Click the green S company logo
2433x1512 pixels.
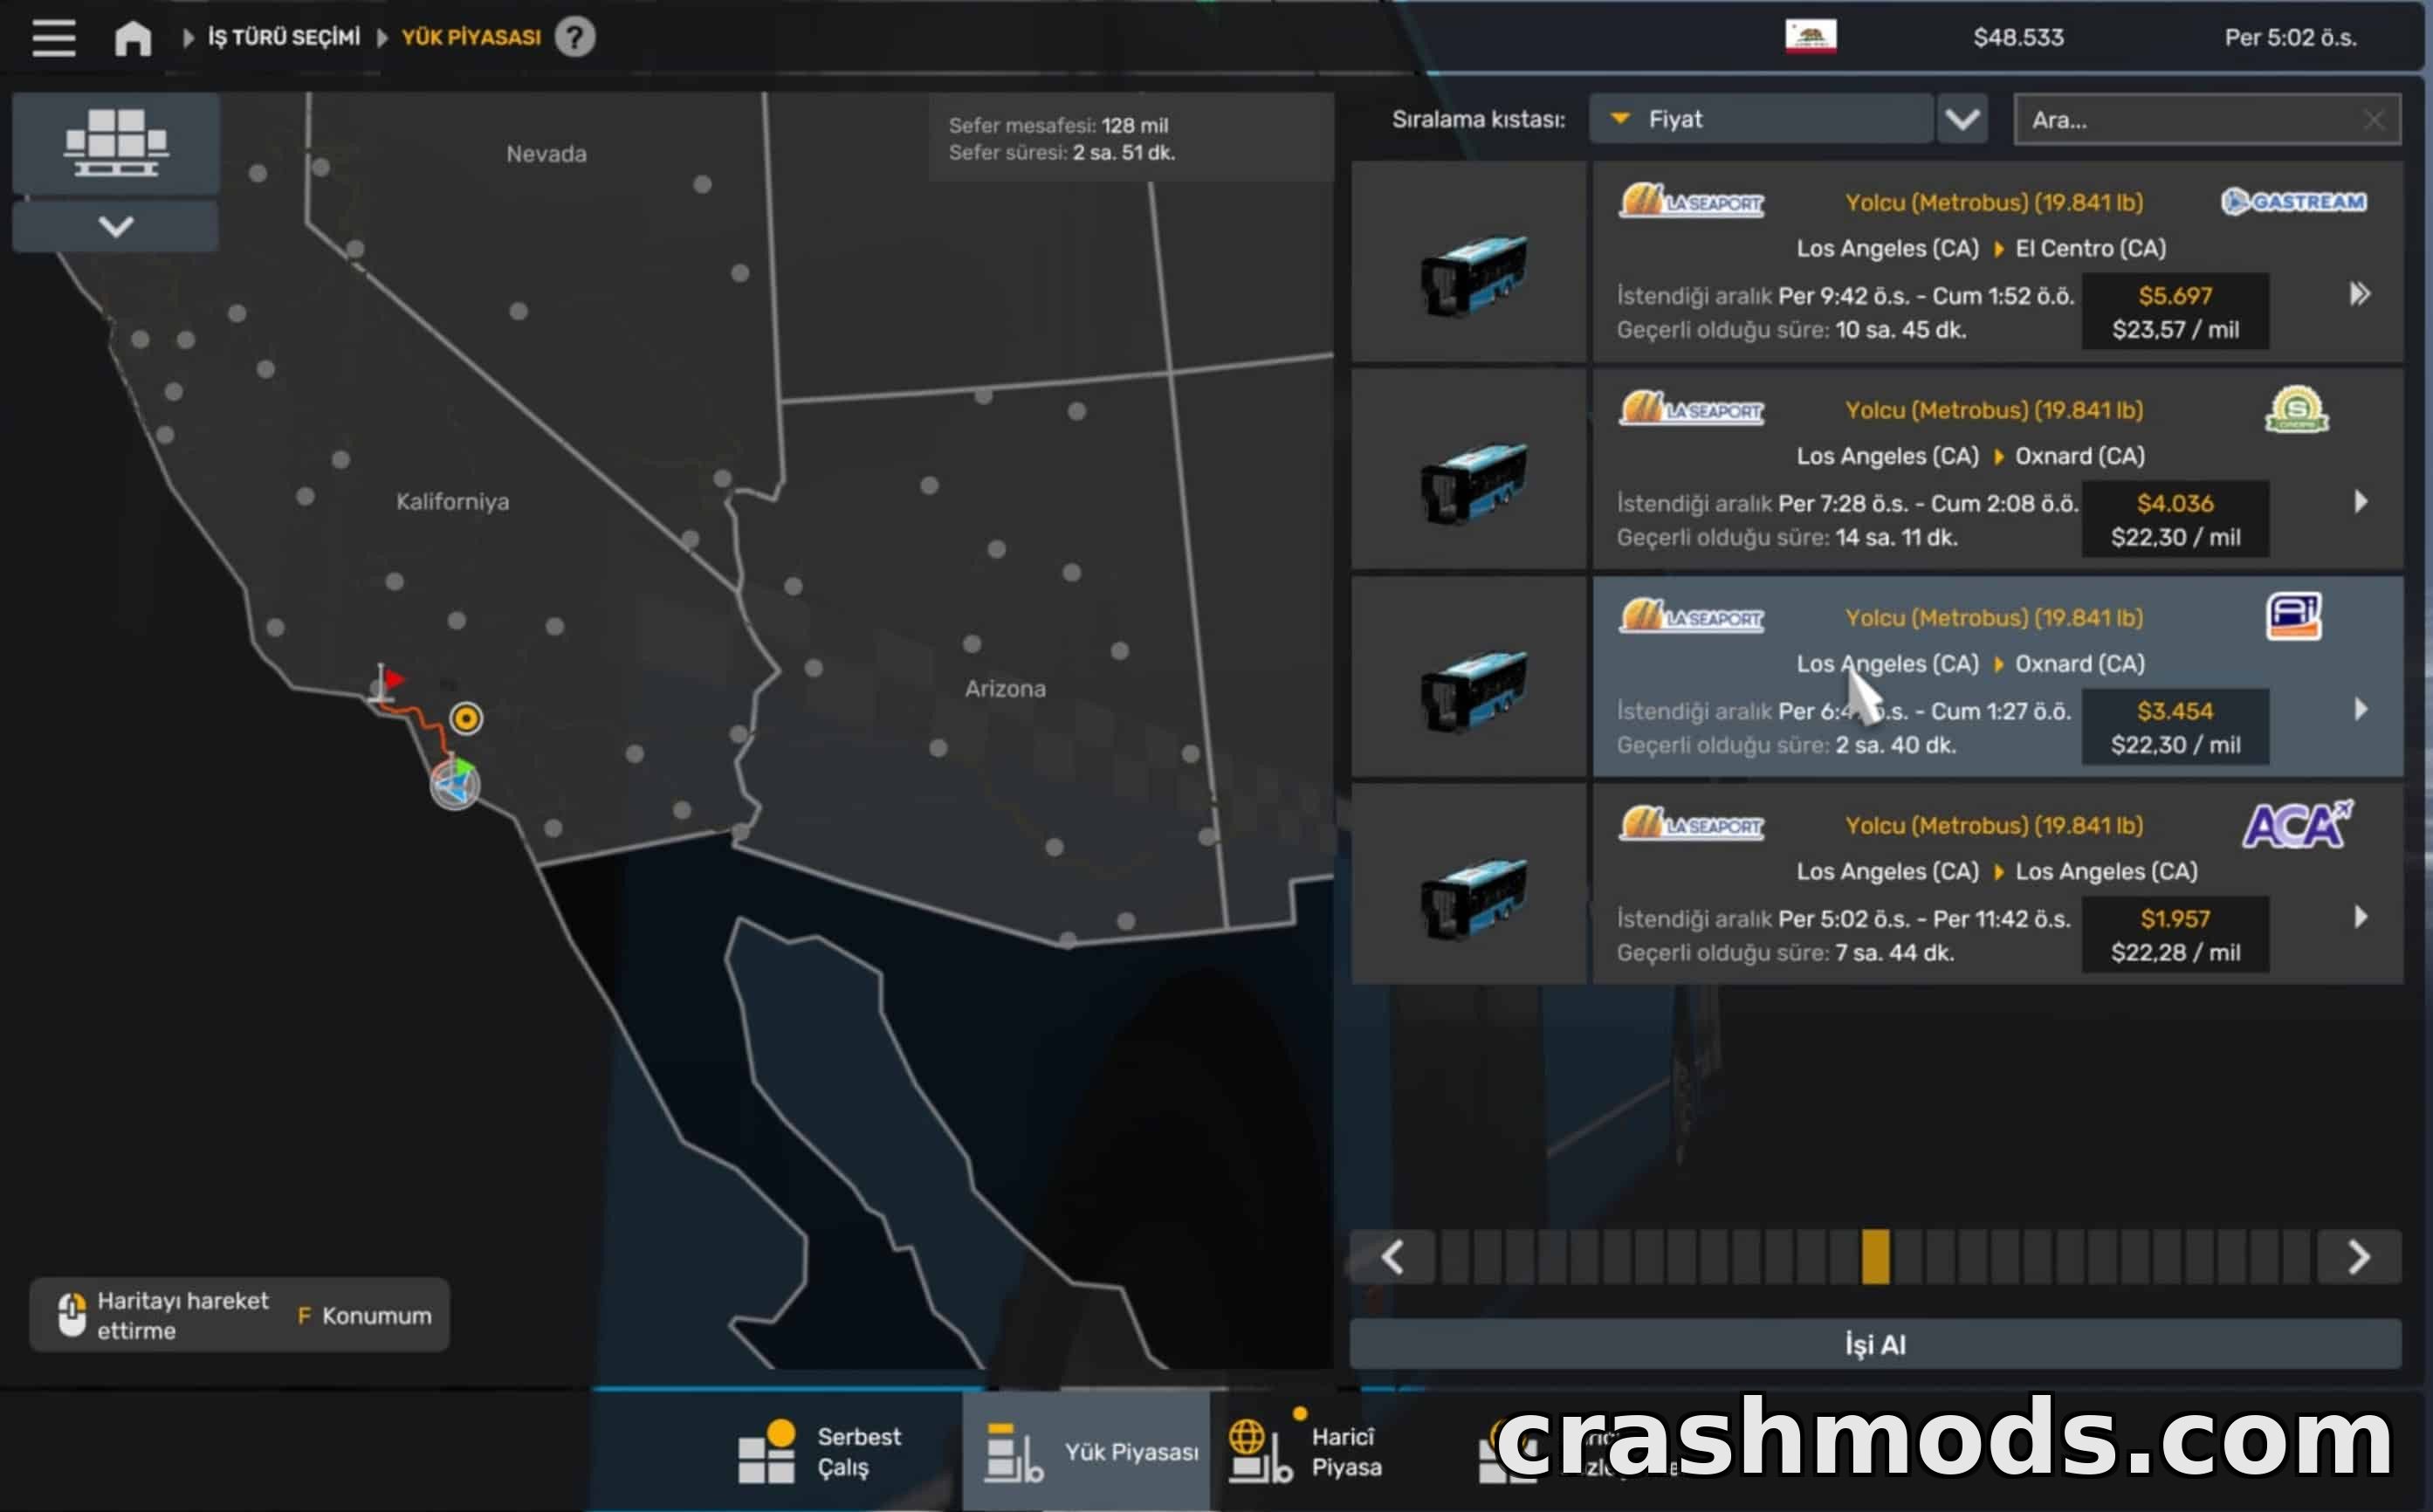(2296, 410)
